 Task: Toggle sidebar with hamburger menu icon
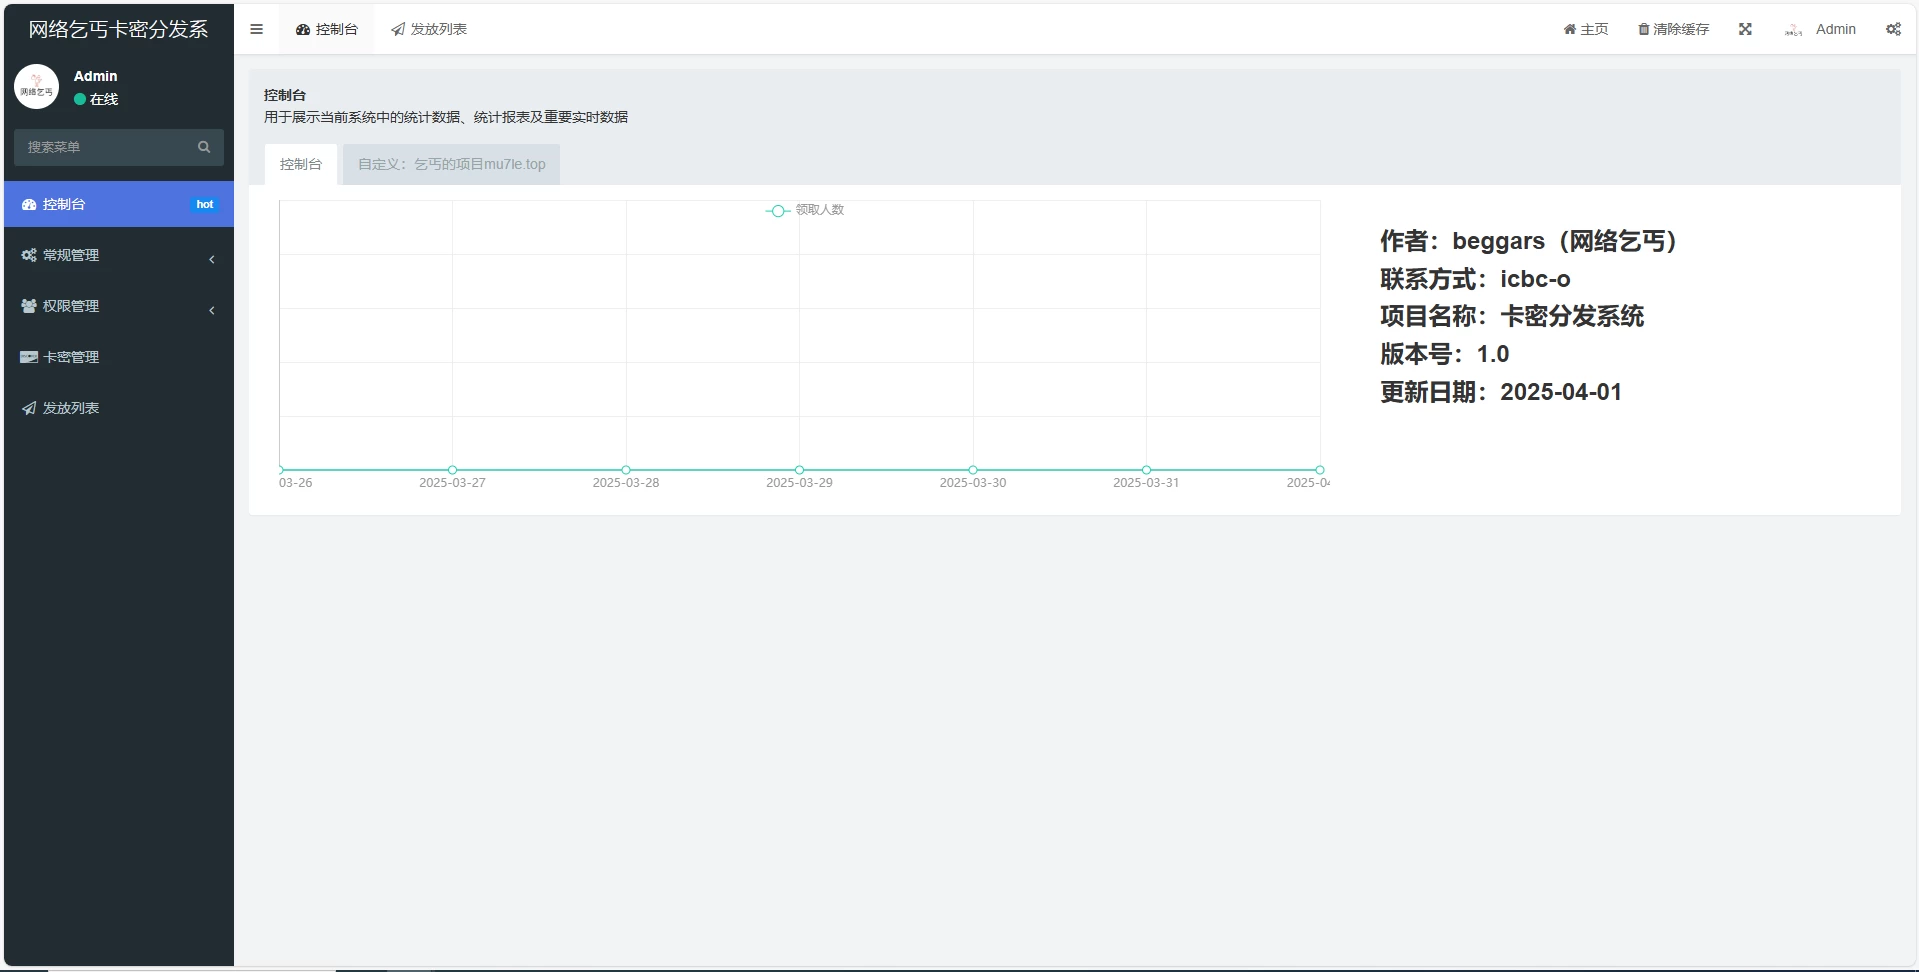point(256,29)
